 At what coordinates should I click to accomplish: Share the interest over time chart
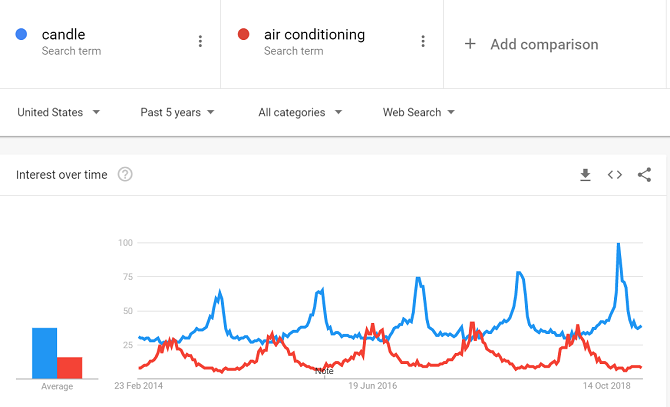(644, 175)
